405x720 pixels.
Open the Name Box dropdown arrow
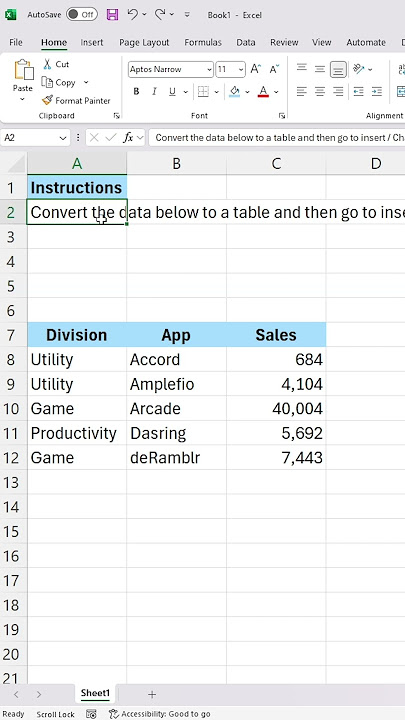(63, 138)
